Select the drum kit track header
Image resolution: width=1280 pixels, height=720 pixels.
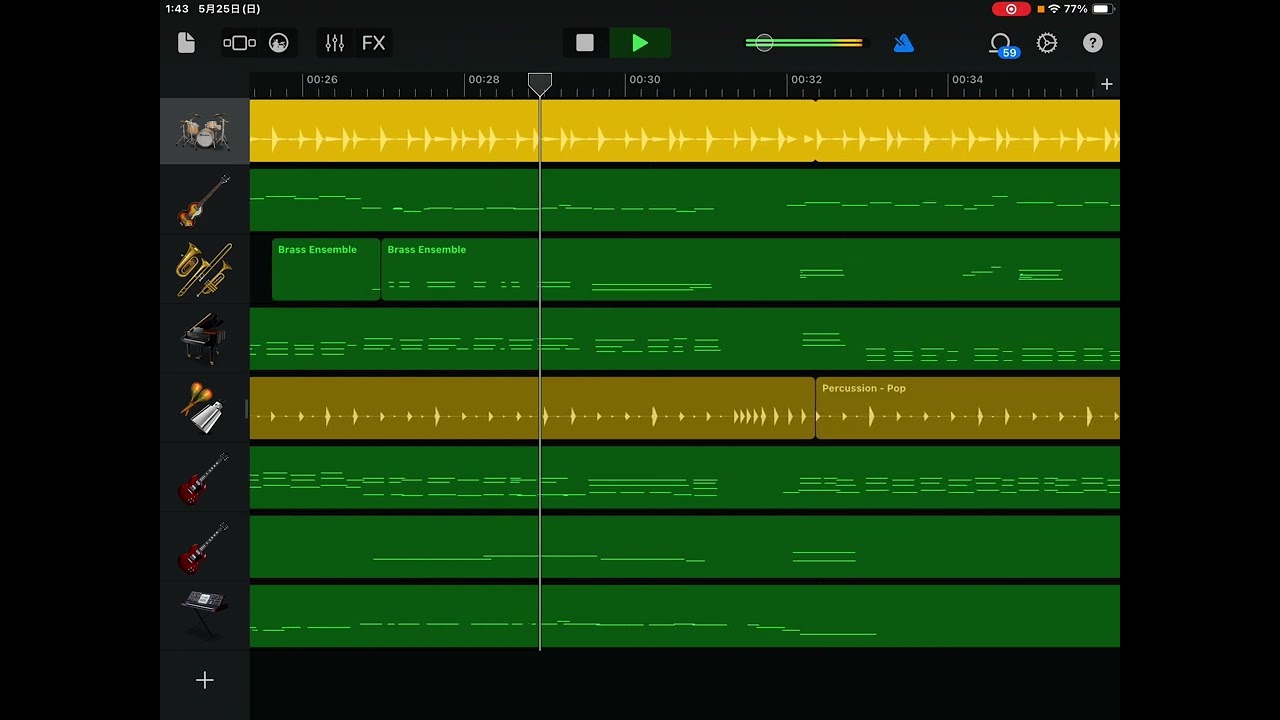pos(204,131)
